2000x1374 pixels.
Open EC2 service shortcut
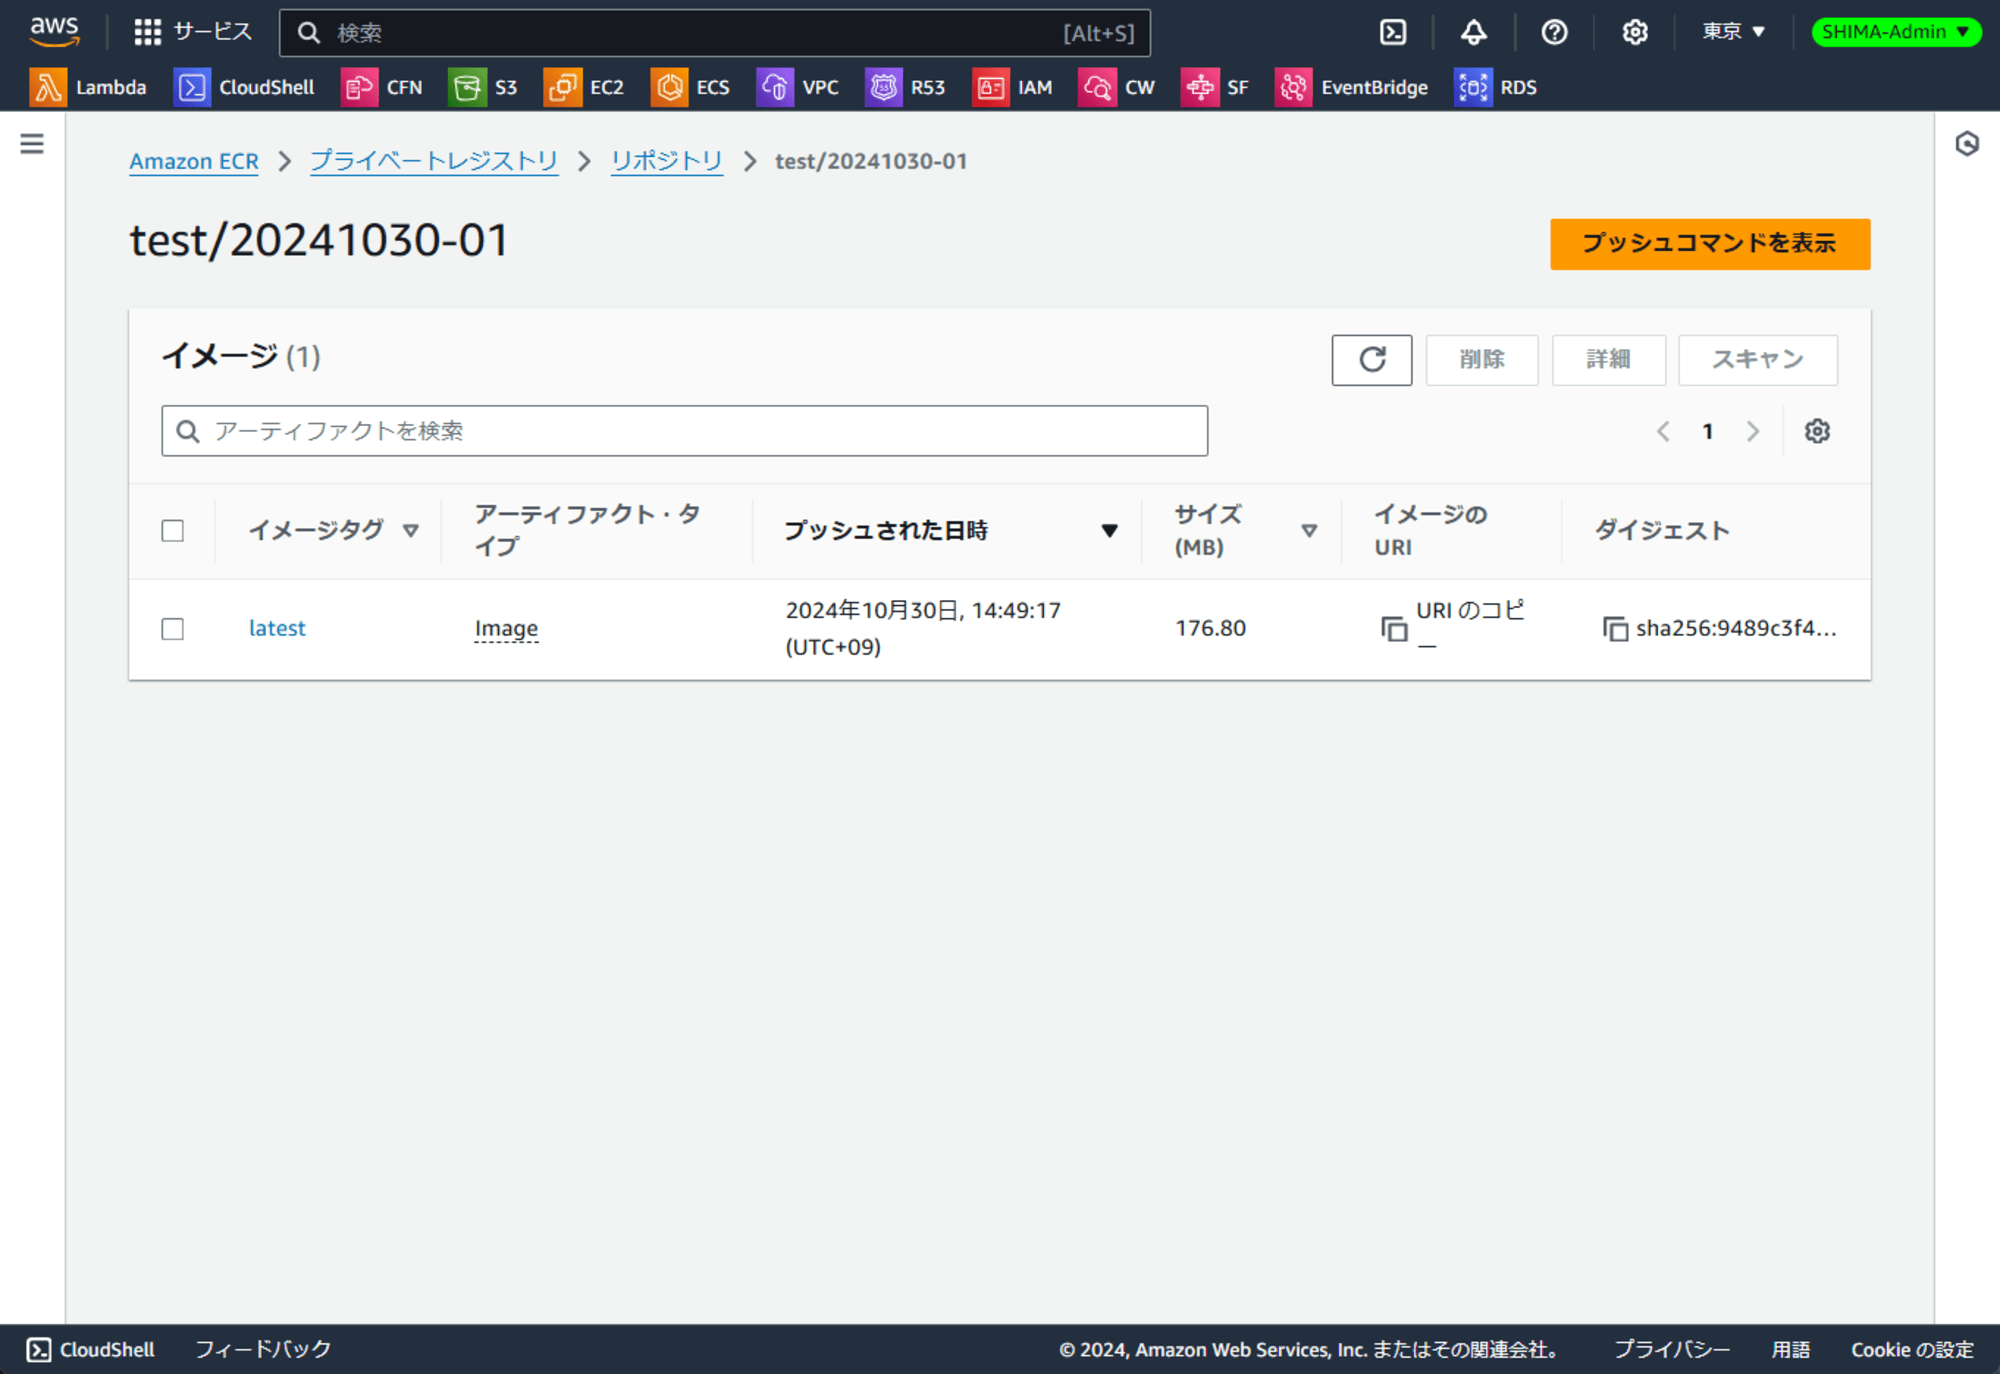(x=584, y=87)
